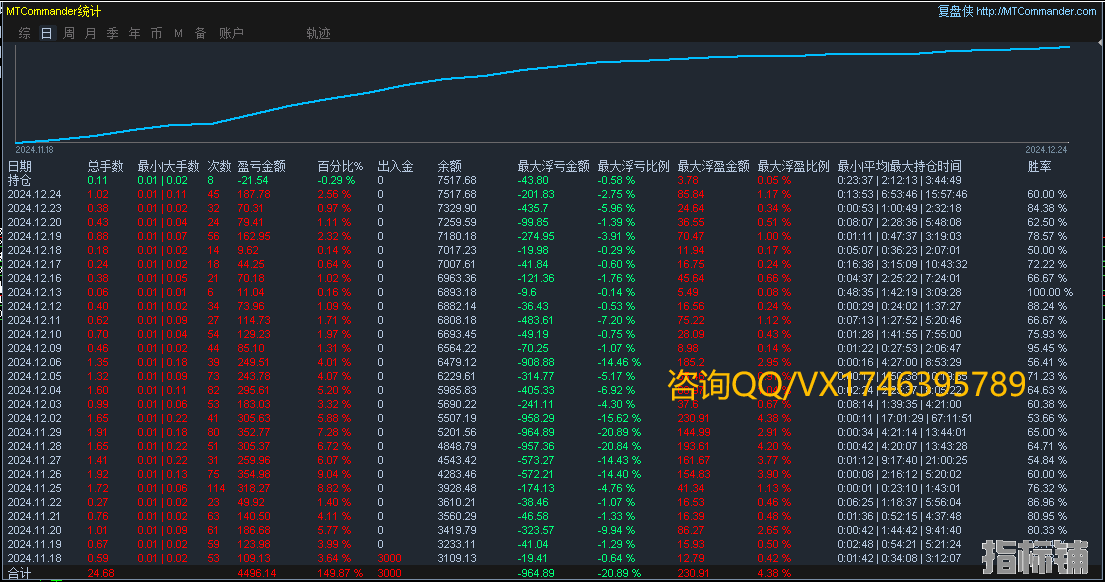Click the 最小|大手数 column header

coord(168,166)
